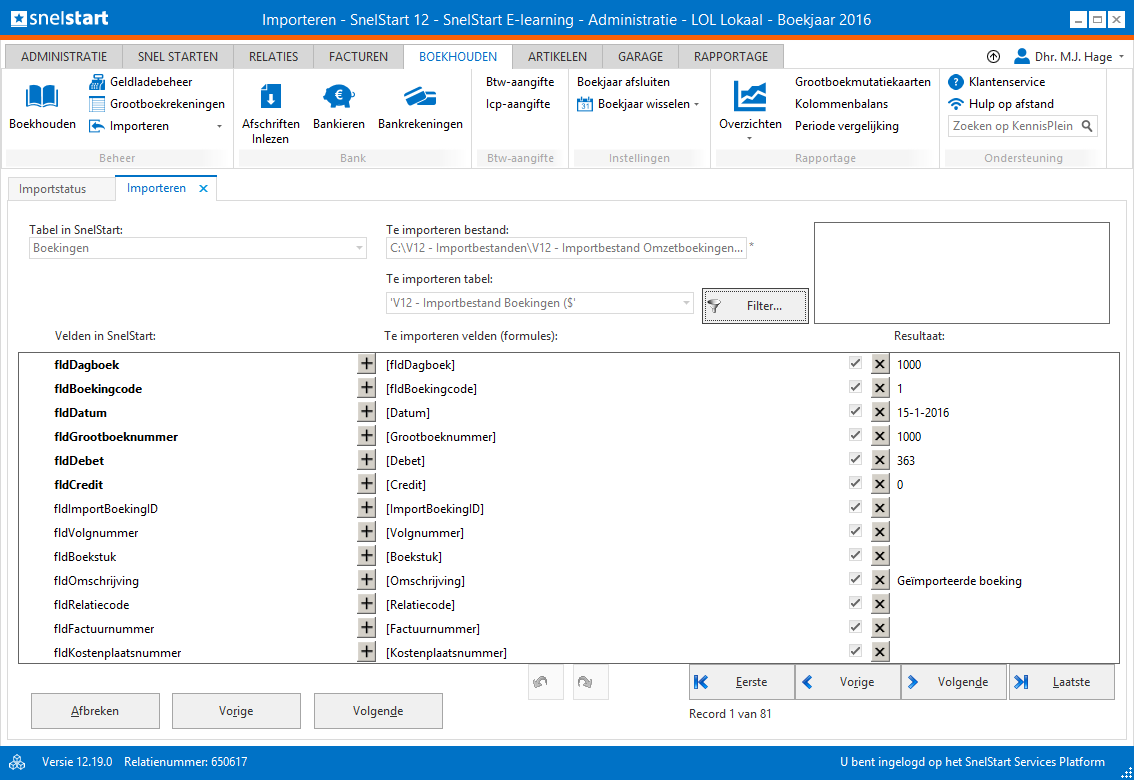The image size is (1134, 780).
Task: Click the status bar services icon
Action: (x=17, y=762)
